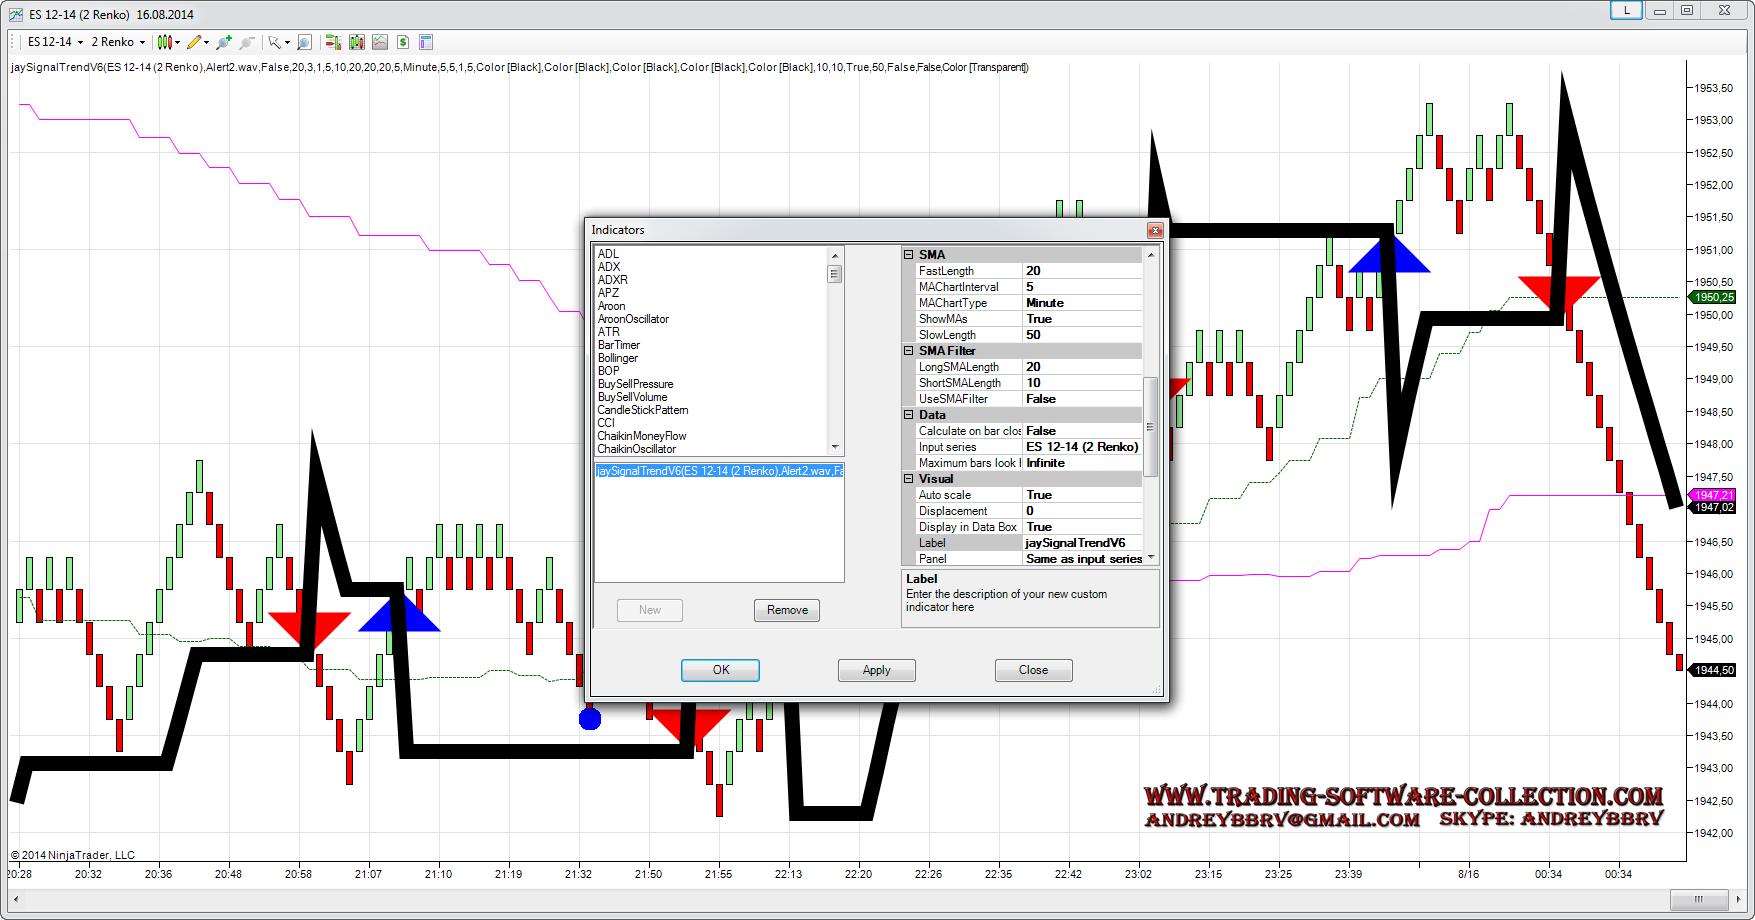
Task: Select Bollinger in the indicator list
Action: (x=618, y=358)
